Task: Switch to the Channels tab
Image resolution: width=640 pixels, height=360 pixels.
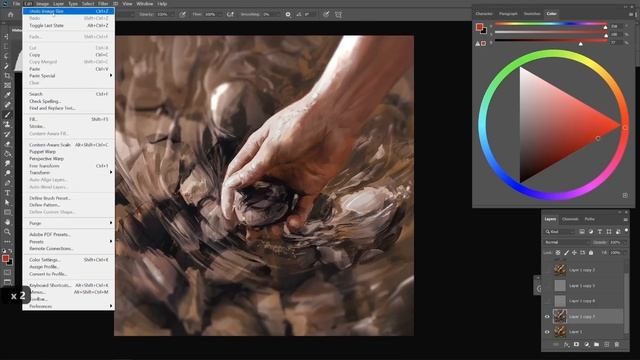Action: click(x=570, y=219)
